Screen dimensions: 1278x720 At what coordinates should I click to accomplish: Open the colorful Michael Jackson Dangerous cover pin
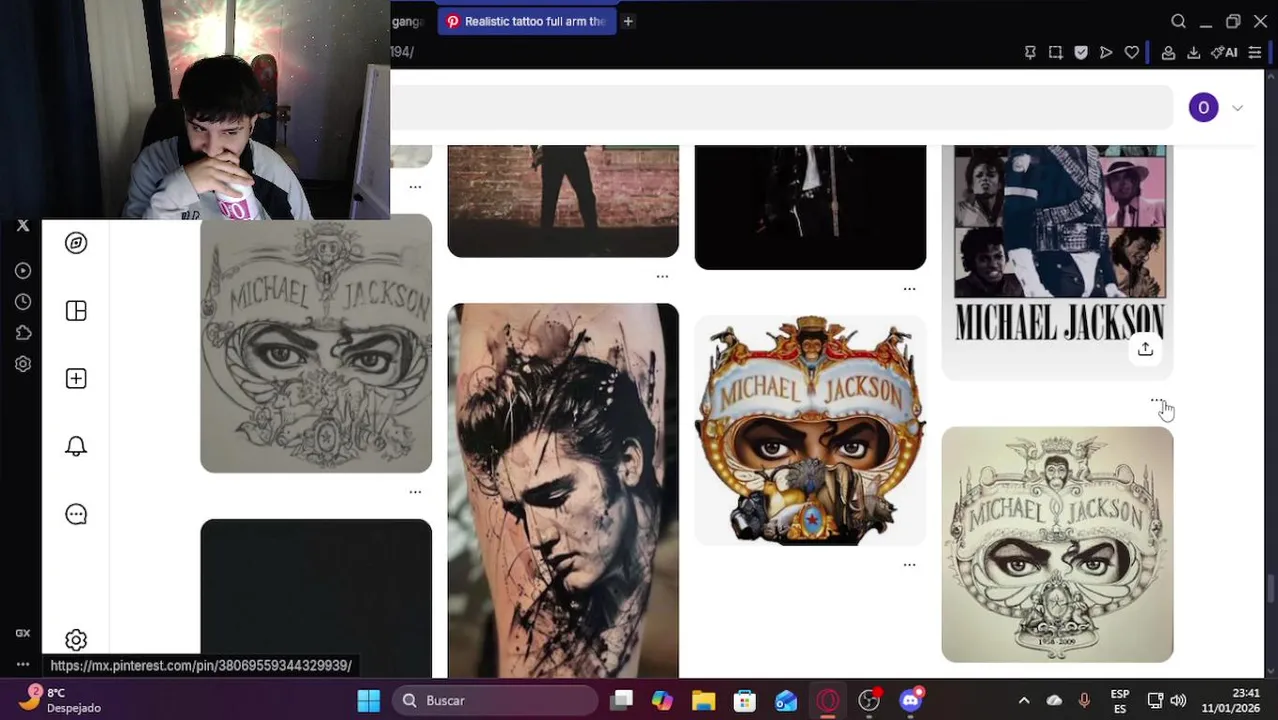pyautogui.click(x=810, y=431)
